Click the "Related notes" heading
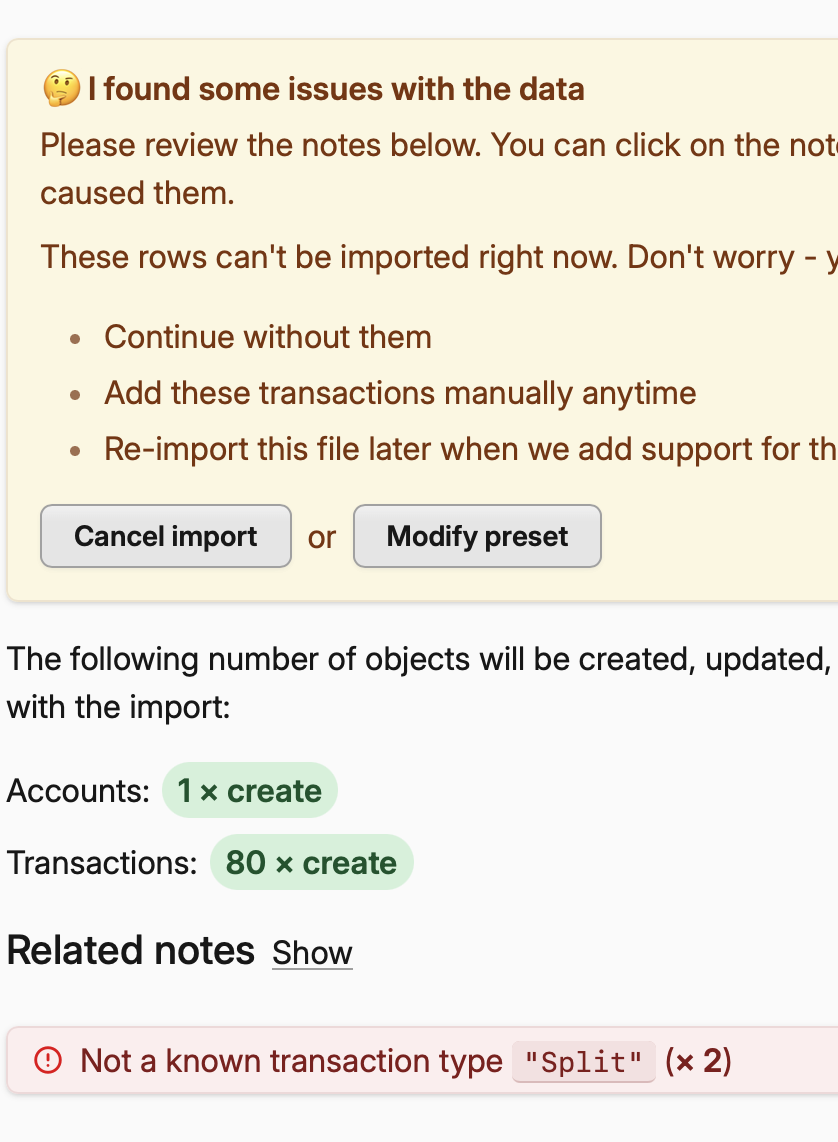Viewport: 838px width, 1142px height. tap(131, 950)
